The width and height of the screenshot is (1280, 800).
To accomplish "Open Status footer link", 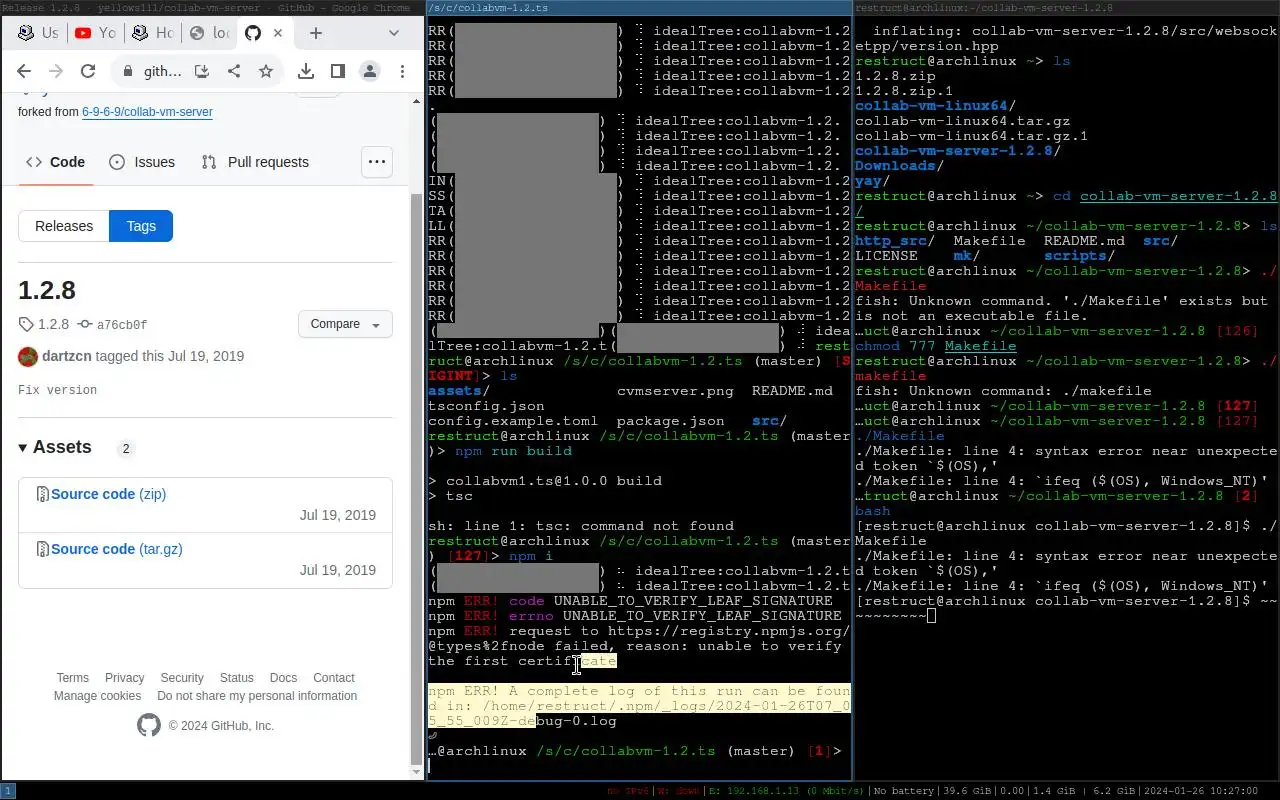I will click(237, 678).
